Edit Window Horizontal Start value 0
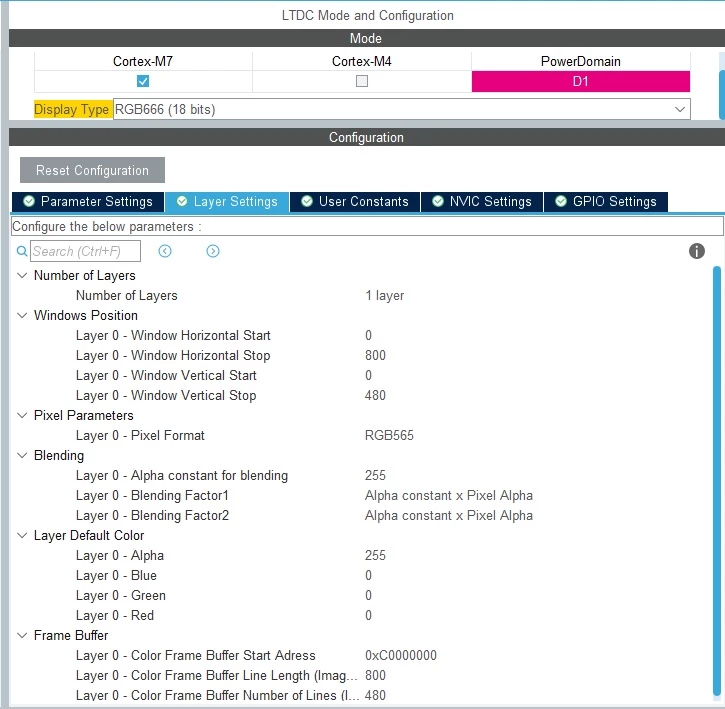 click(x=369, y=335)
